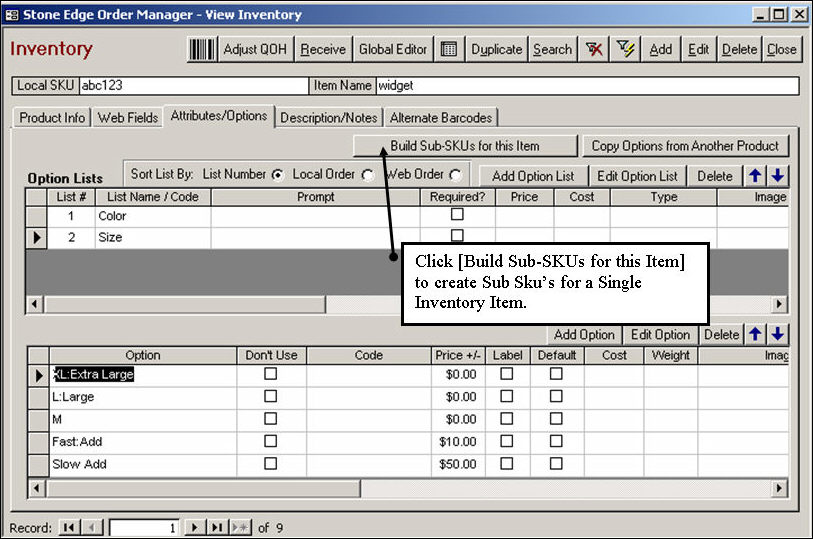This screenshot has width=813, height=539.
Task: Open the Web Fields tab
Action: [x=128, y=118]
